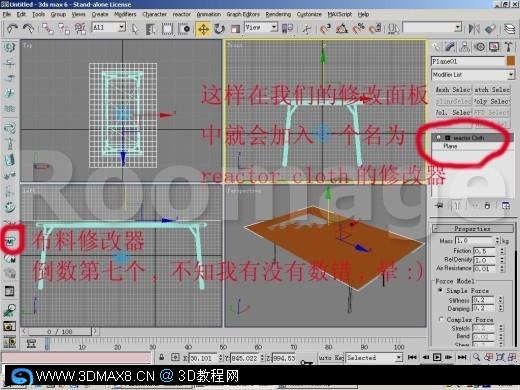Click the Undo arrow in the toolbar
The width and height of the screenshot is (520, 390).
click(12, 29)
